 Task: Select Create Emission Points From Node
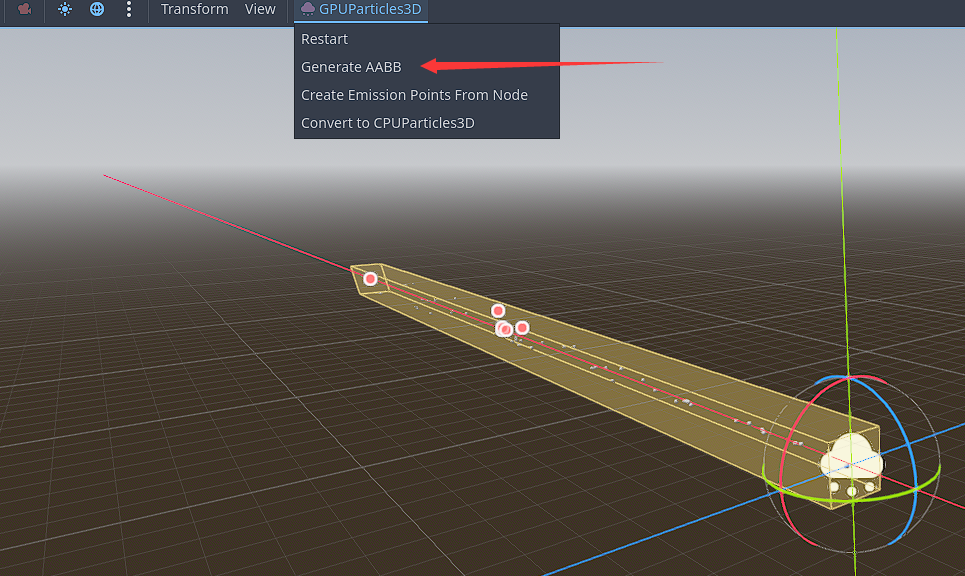pyautogui.click(x=426, y=95)
